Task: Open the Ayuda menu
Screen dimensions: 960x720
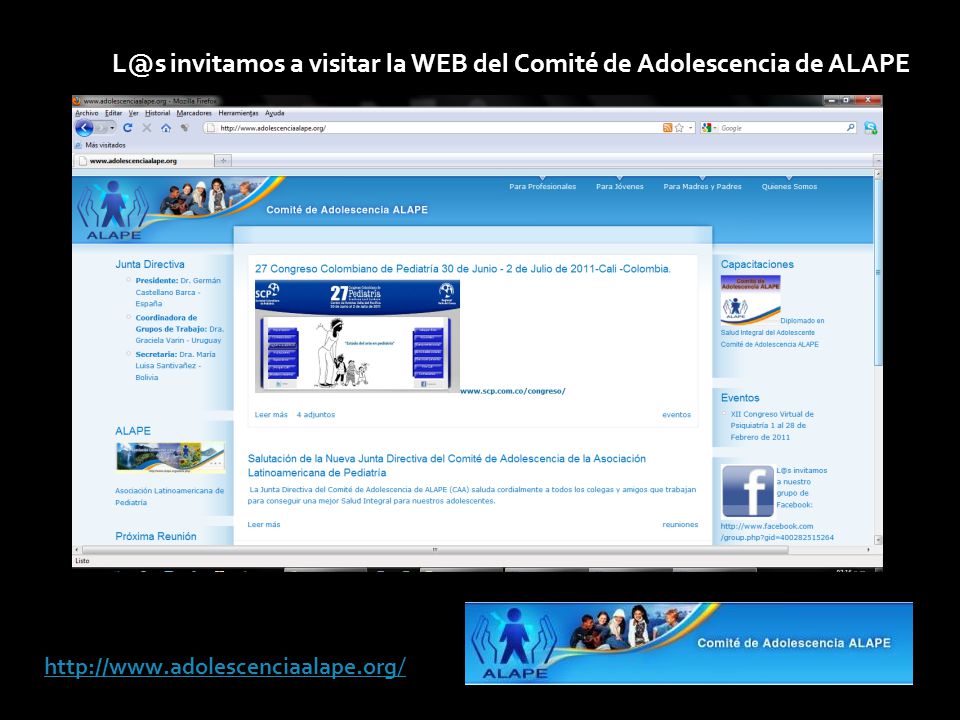Action: [x=274, y=113]
